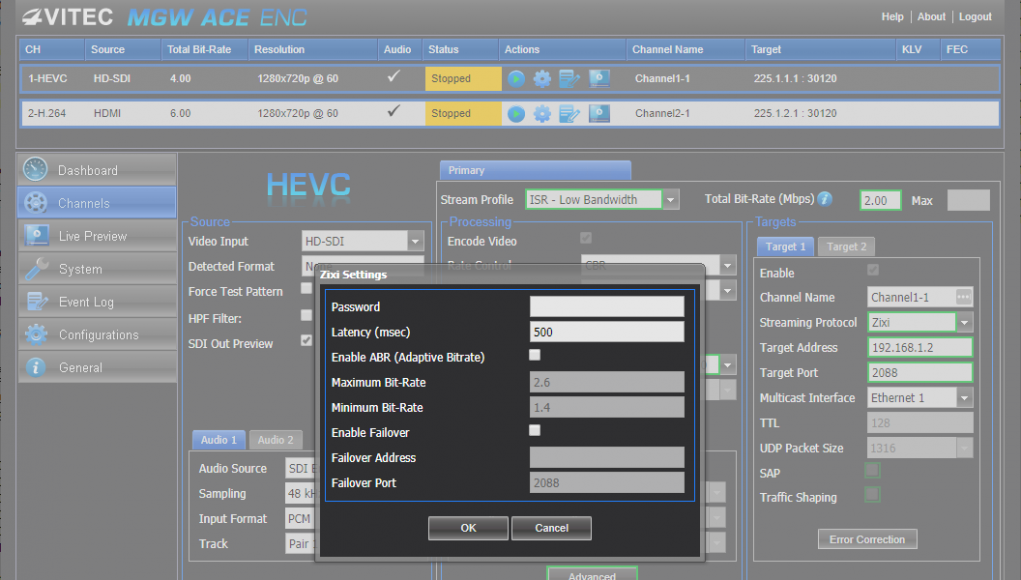Toggle SDI Out Preview checkbox
Screen dimensions: 1021x580
[x=306, y=340]
